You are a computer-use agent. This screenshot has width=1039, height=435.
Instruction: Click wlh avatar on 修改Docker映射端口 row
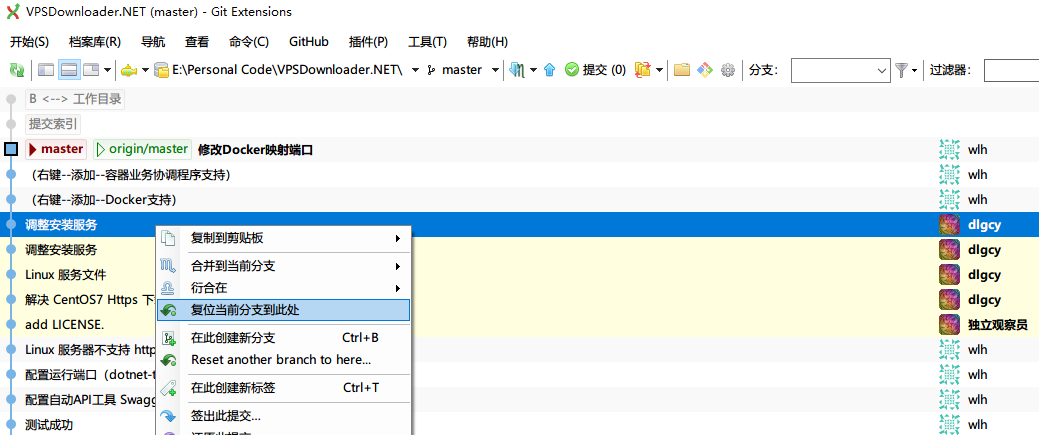[x=950, y=149]
